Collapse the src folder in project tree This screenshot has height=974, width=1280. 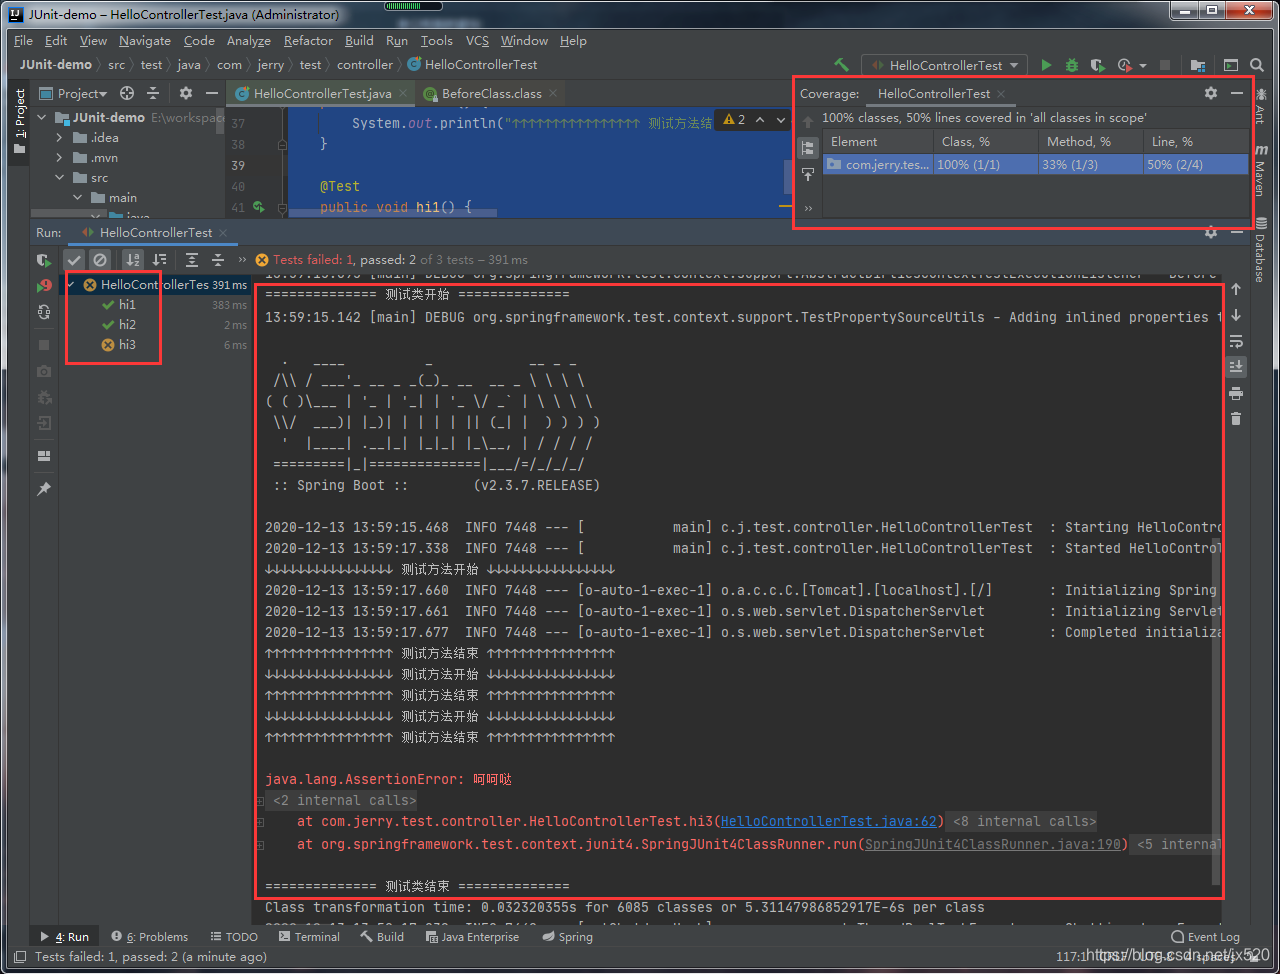tap(60, 178)
